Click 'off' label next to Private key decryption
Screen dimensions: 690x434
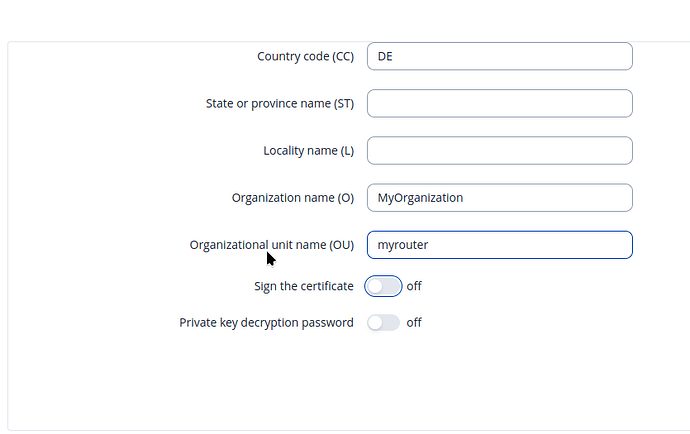(414, 323)
